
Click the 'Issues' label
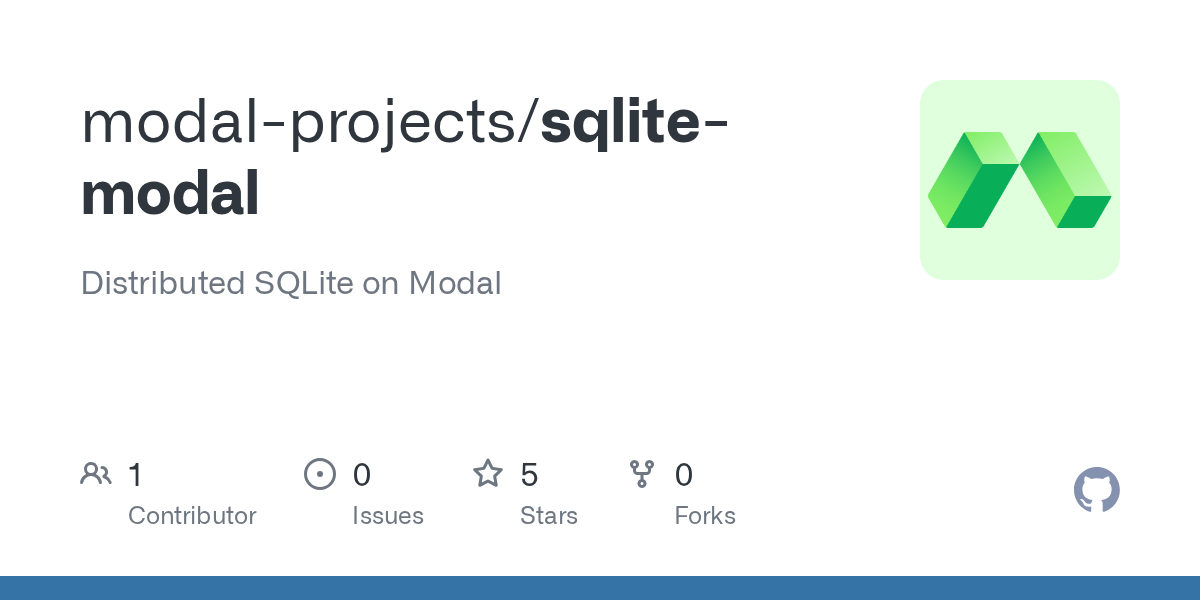tap(388, 516)
